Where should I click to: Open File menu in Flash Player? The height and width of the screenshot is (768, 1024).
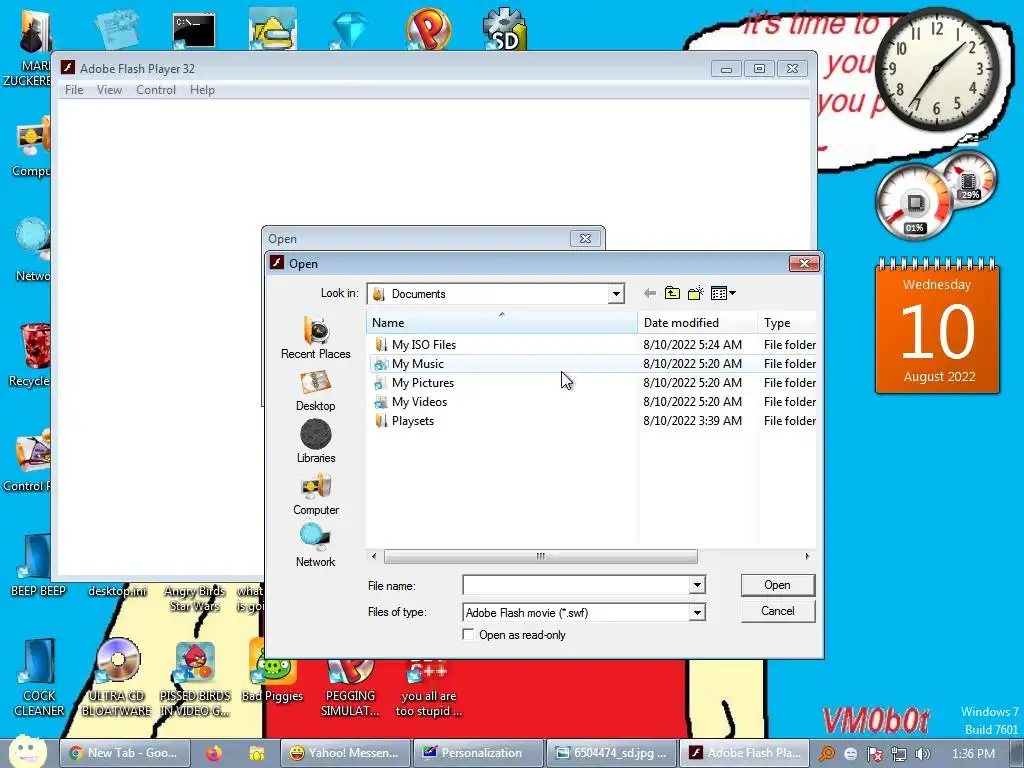click(x=74, y=90)
